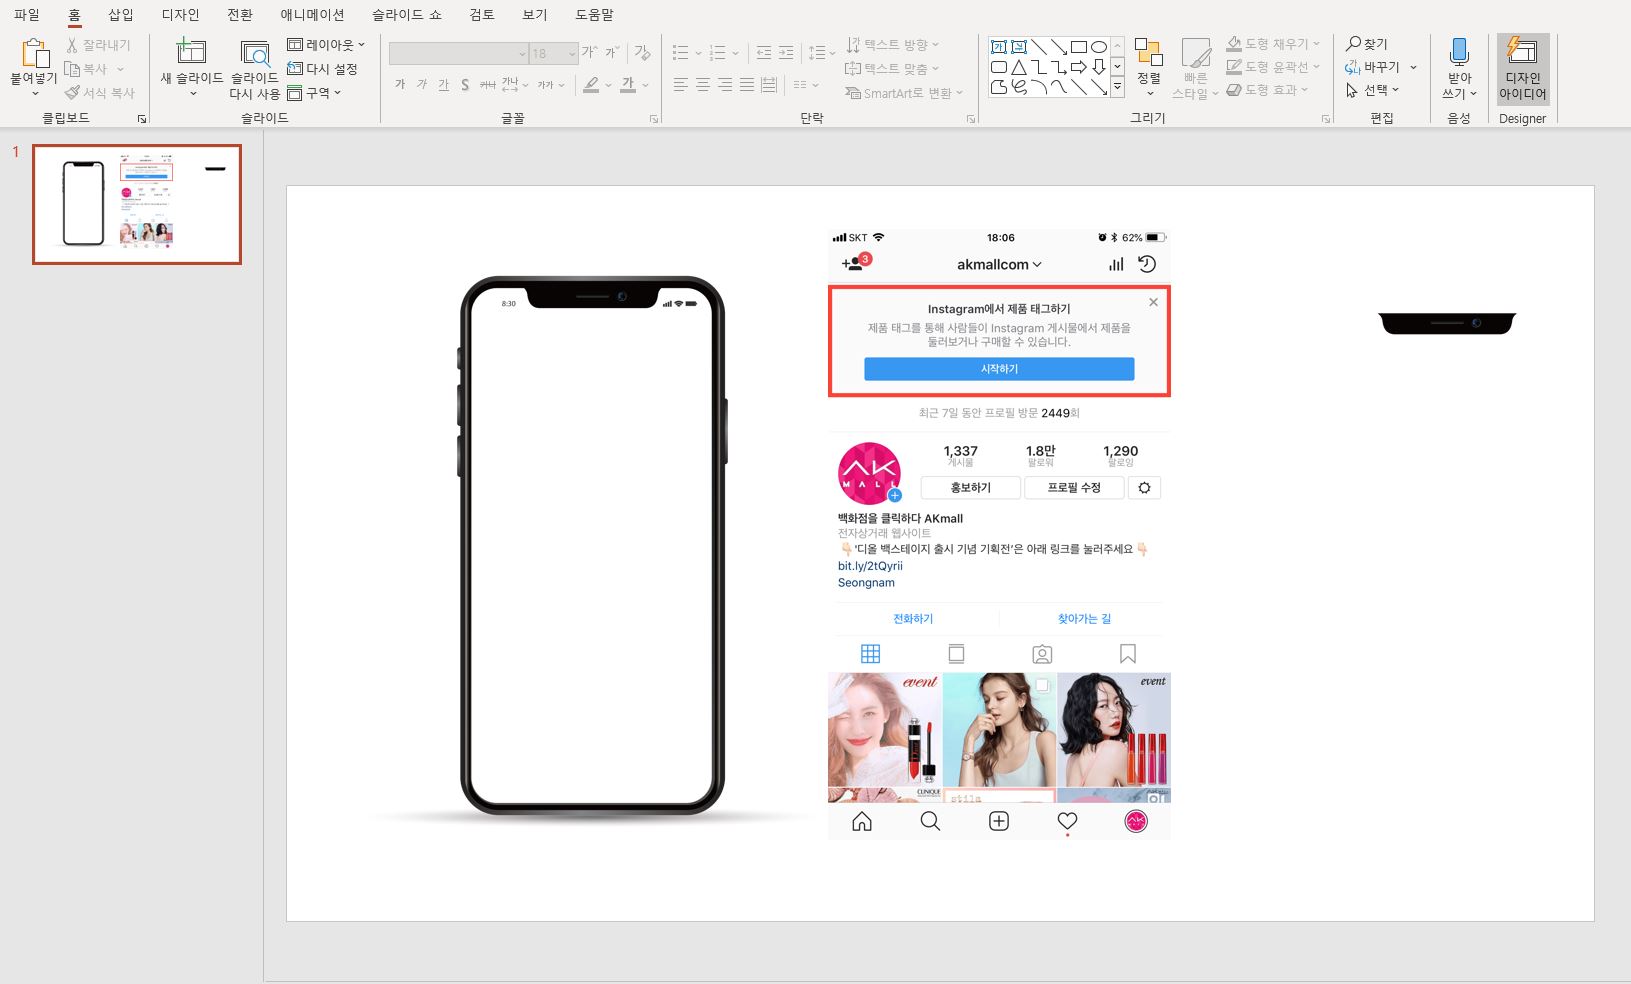Open the font size dropdown showing 18
The image size is (1631, 984).
553,53
